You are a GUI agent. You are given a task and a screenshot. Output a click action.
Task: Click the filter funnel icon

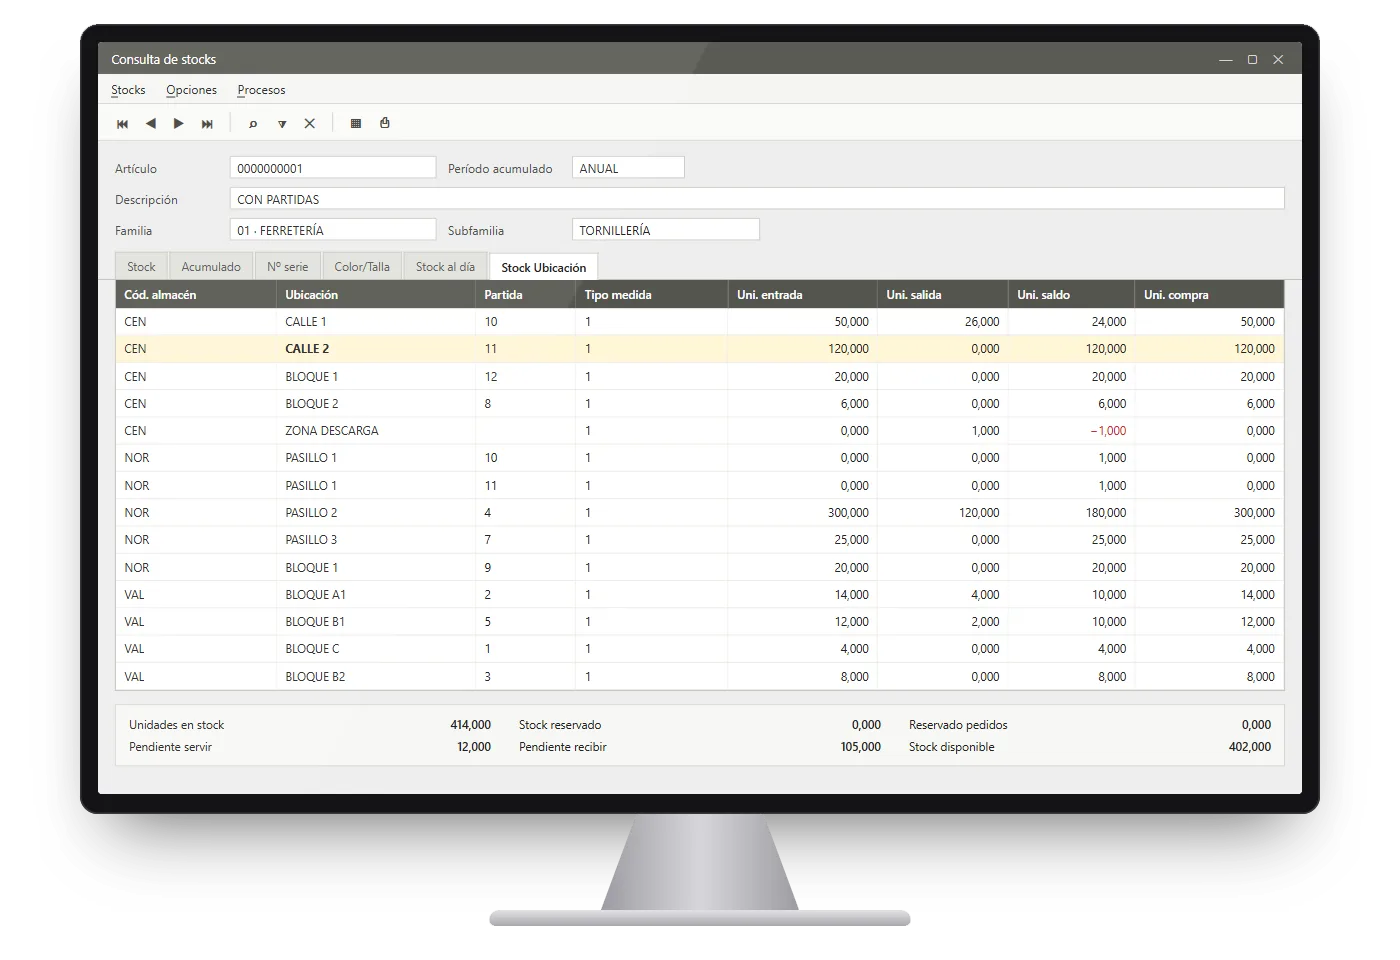[x=282, y=124]
